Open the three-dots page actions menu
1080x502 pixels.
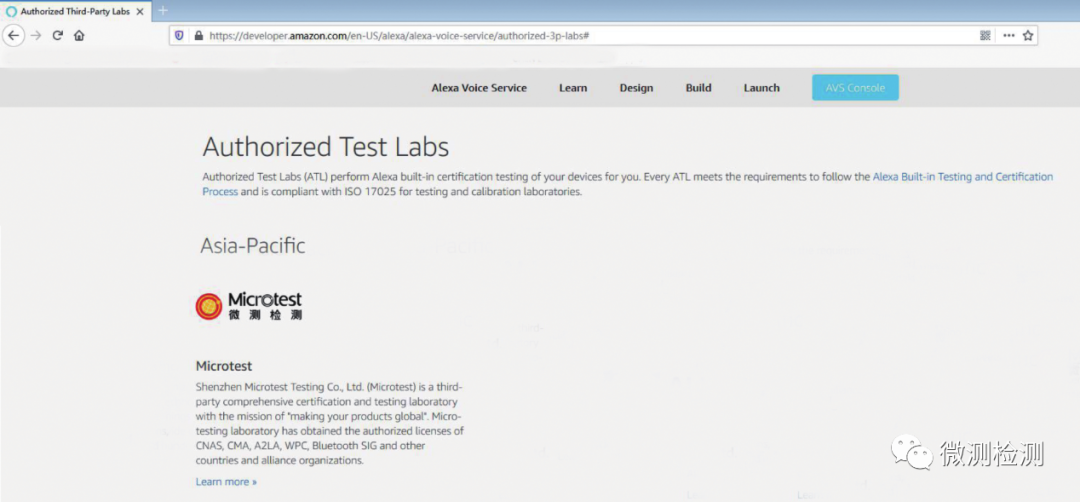point(1008,36)
